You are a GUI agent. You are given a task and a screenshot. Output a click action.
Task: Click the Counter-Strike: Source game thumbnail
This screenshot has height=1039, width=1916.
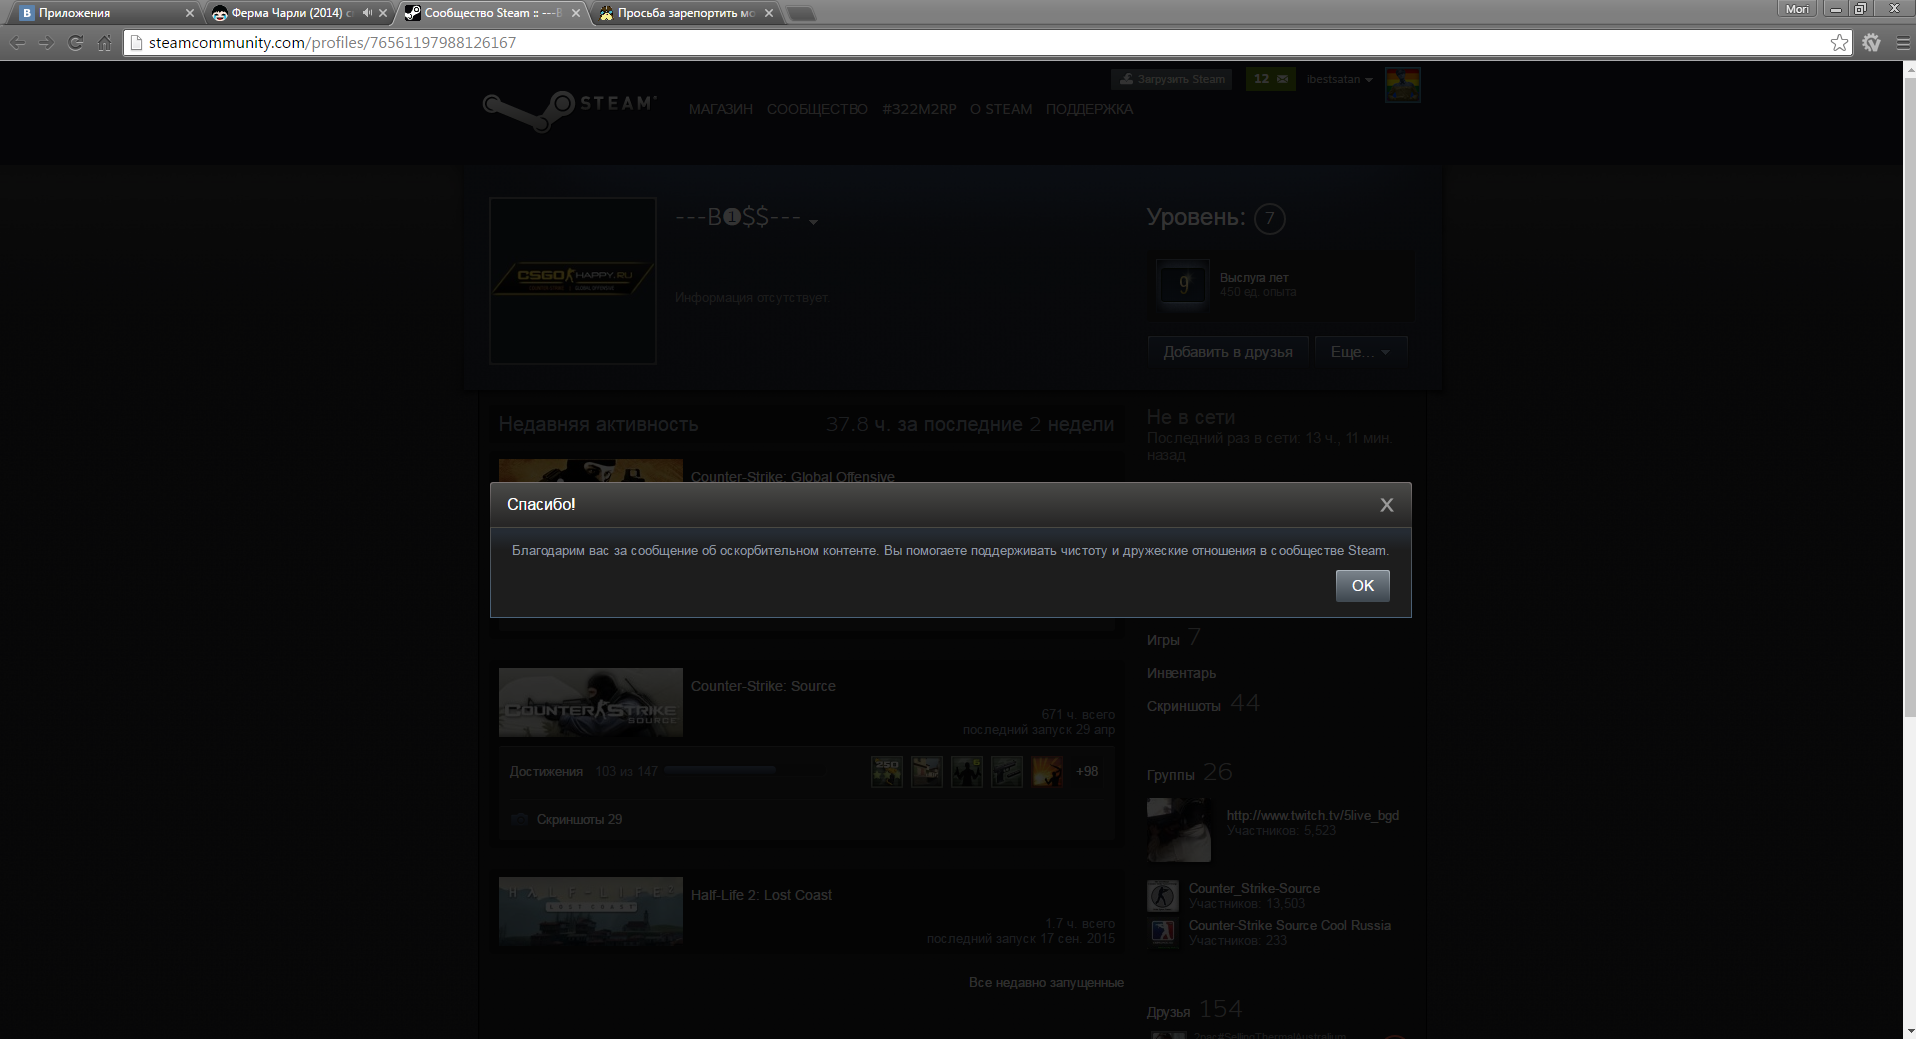[591, 702]
